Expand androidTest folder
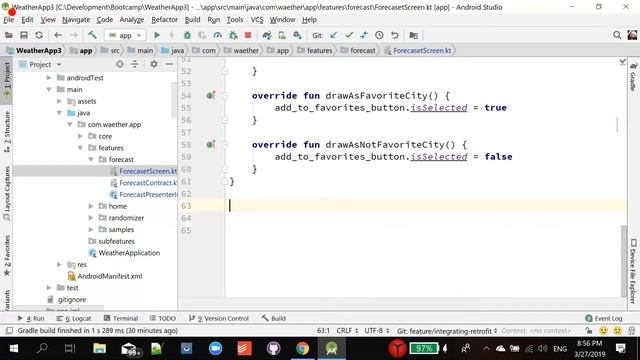Screen dimensions: 640x360 [x=49, y=78]
